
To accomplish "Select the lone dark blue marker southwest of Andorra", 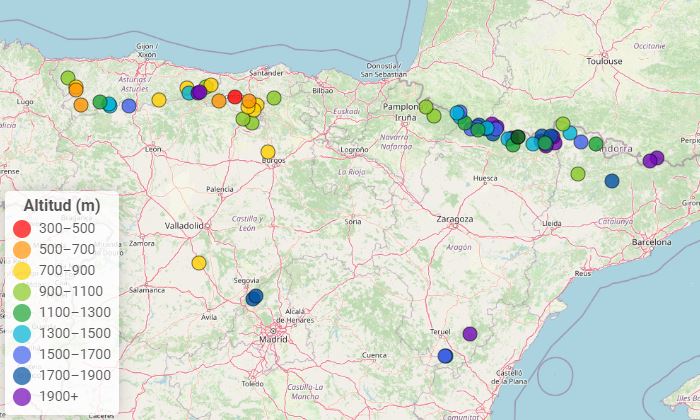I will pyautogui.click(x=612, y=181).
